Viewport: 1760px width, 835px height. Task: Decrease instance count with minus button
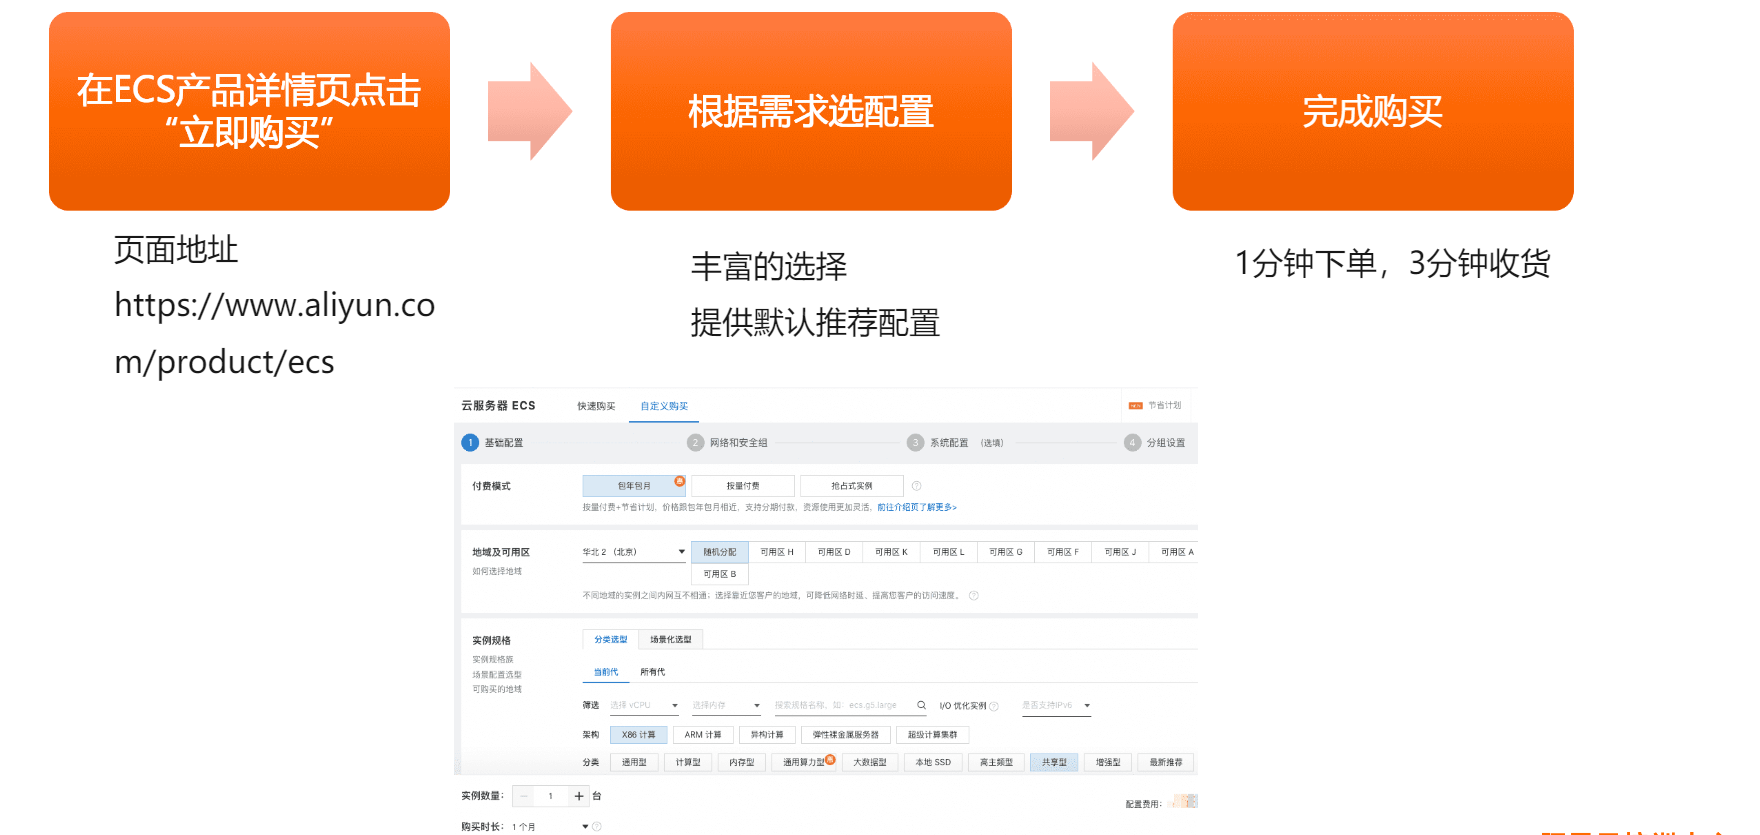coord(523,796)
